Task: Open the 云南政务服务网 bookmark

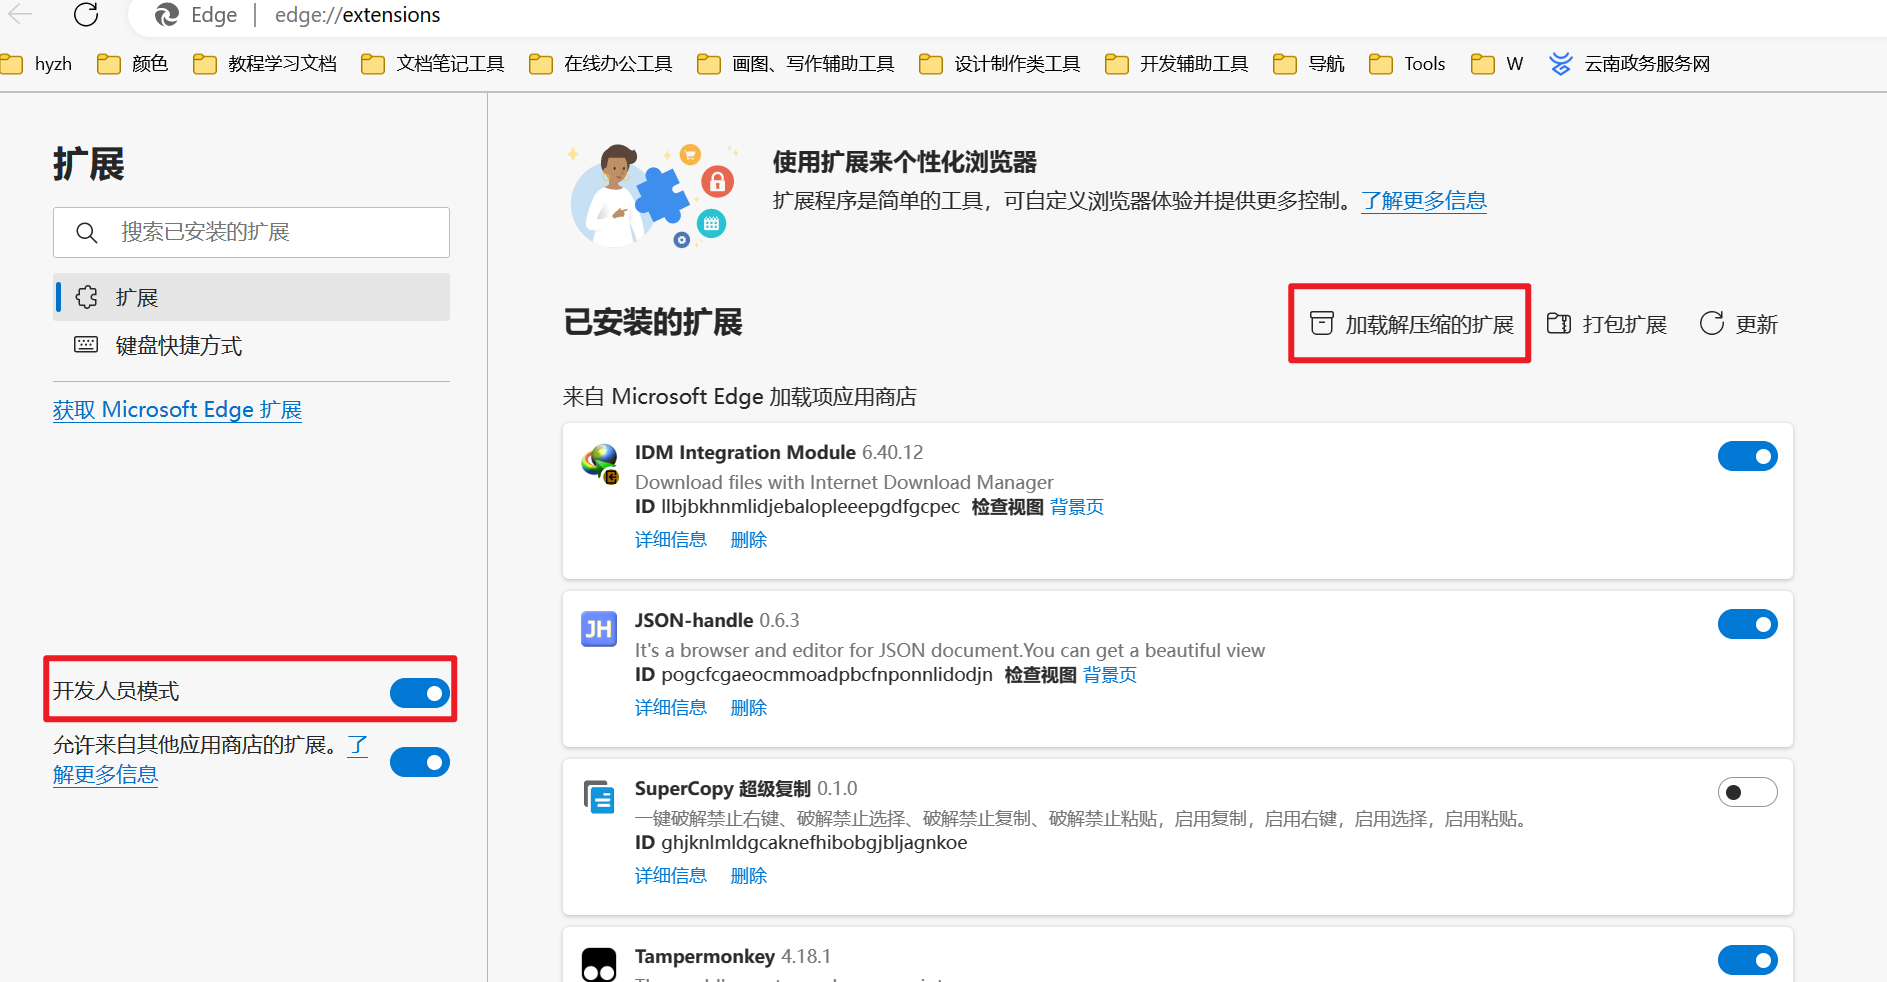Action: (x=1629, y=64)
